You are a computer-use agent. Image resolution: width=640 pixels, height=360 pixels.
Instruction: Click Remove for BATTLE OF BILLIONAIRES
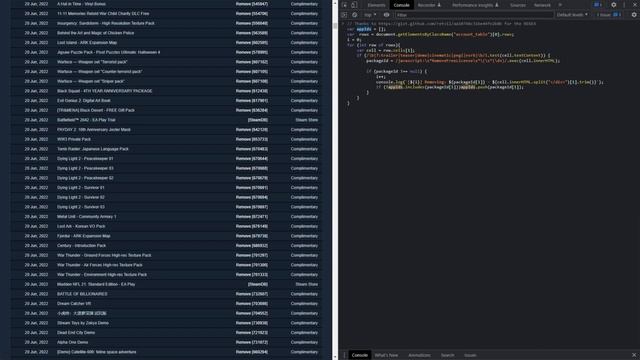252,294
